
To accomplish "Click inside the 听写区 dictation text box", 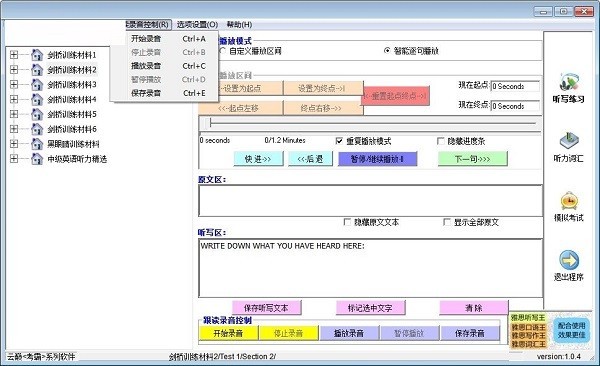I will 370,268.
